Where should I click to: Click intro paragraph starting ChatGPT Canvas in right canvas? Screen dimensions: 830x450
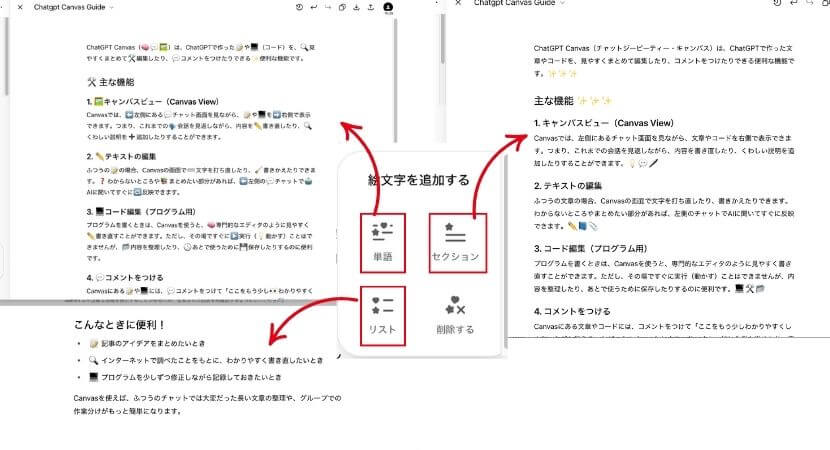(664, 61)
